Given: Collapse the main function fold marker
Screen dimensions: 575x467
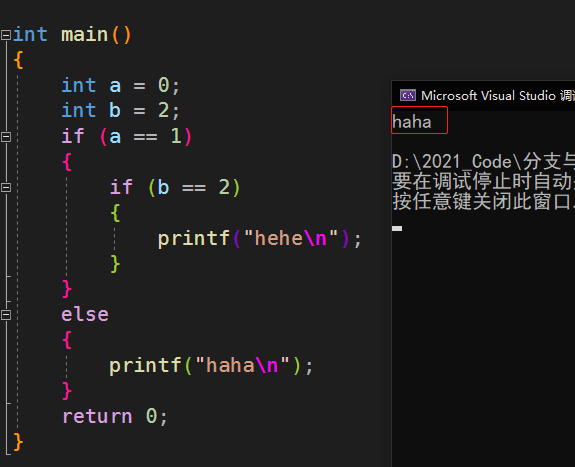Looking at the screenshot, I should (6, 35).
